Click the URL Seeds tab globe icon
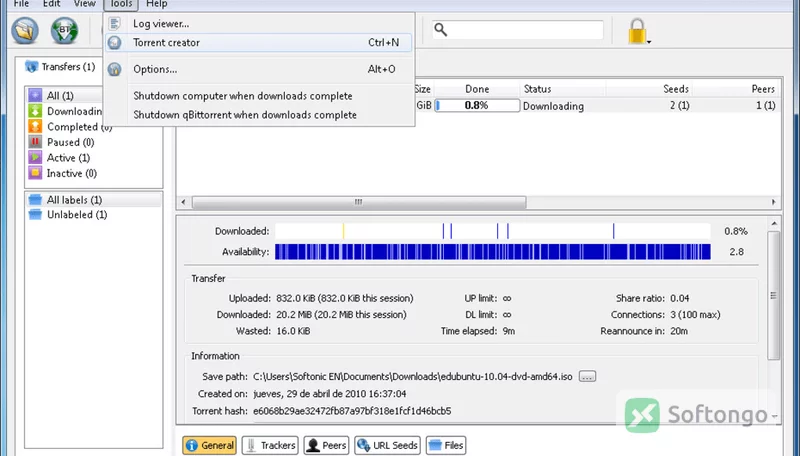The width and height of the screenshot is (800, 456). pos(364,445)
